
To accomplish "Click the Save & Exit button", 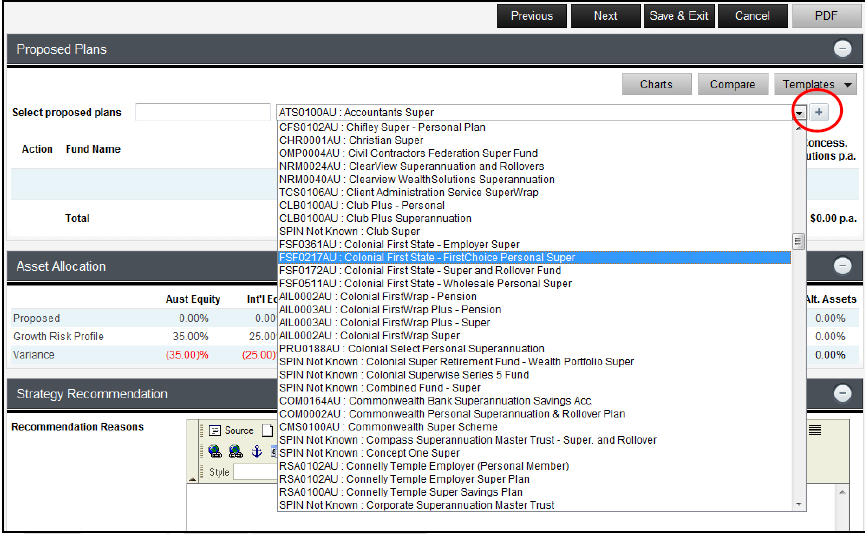I will coord(678,16).
